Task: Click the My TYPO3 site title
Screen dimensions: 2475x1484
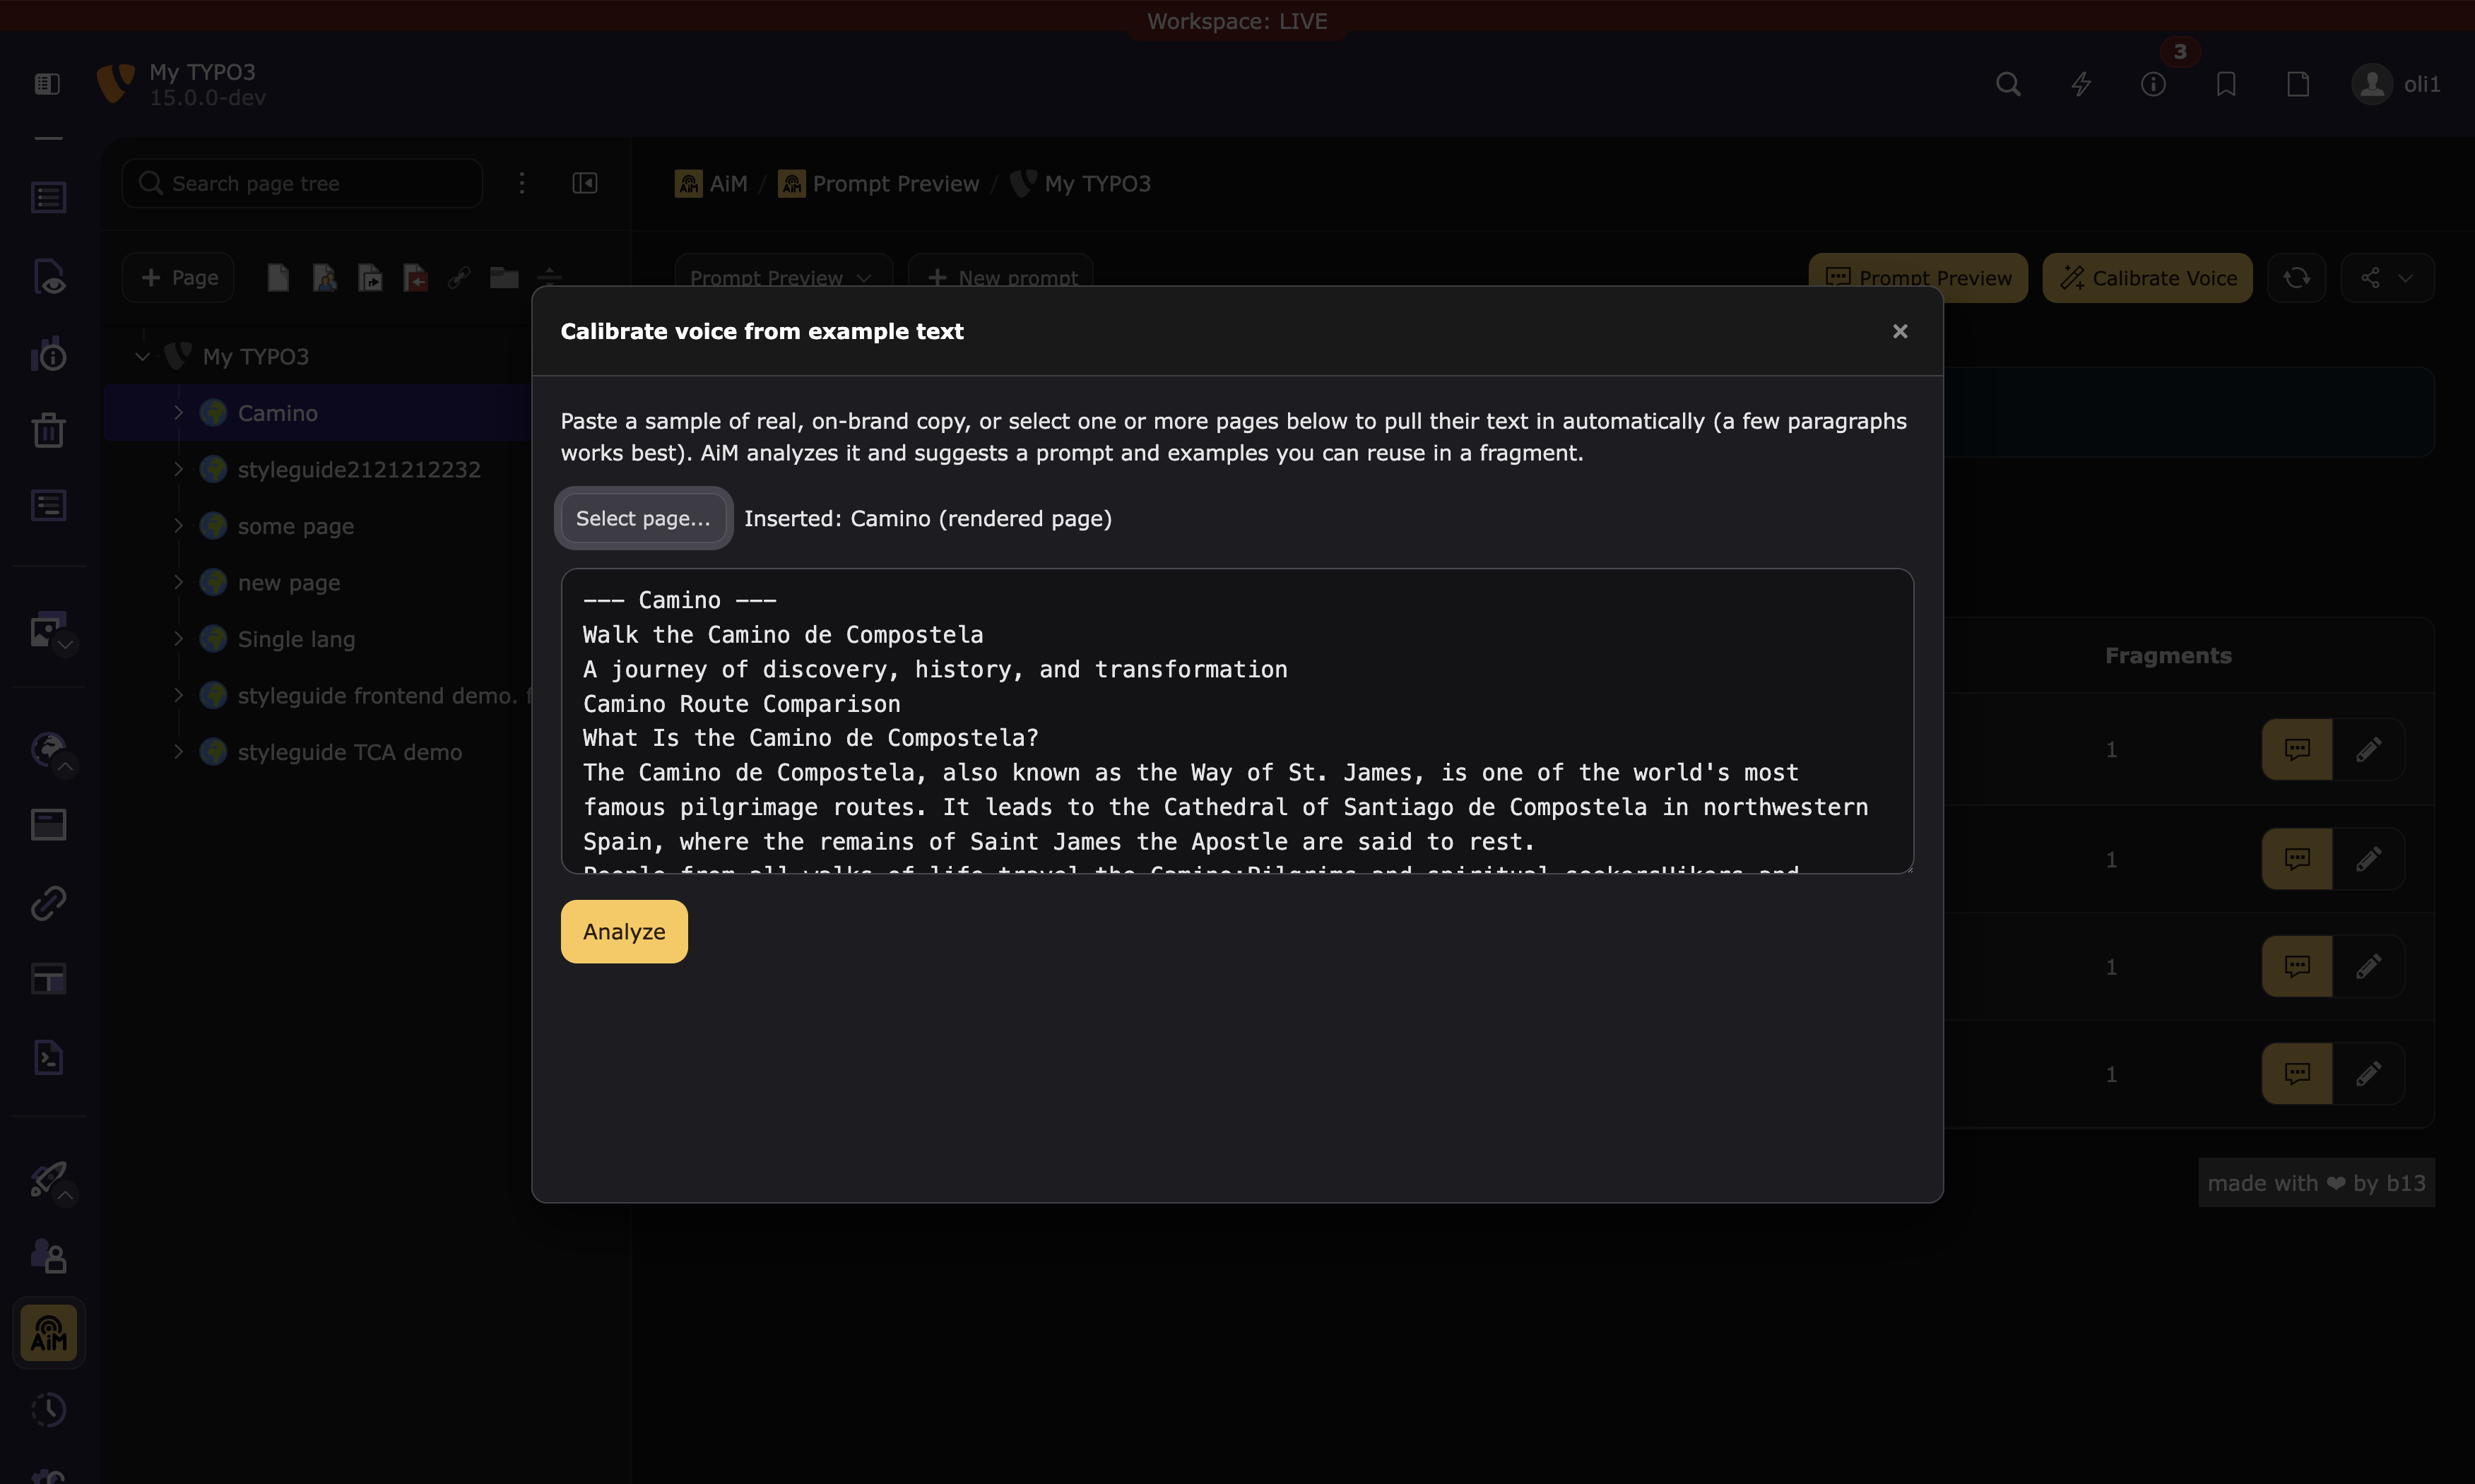Action: coord(202,72)
